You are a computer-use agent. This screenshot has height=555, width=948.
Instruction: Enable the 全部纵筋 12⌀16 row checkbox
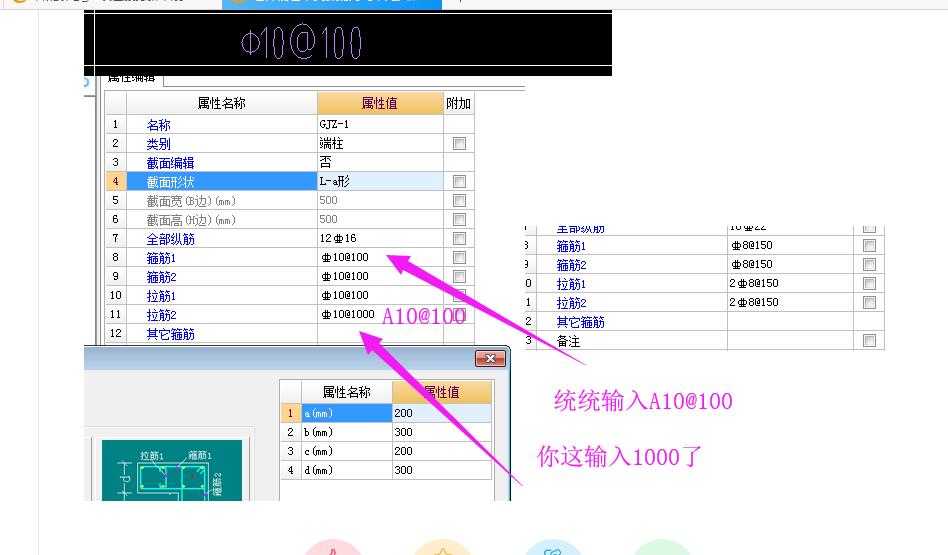(459, 238)
